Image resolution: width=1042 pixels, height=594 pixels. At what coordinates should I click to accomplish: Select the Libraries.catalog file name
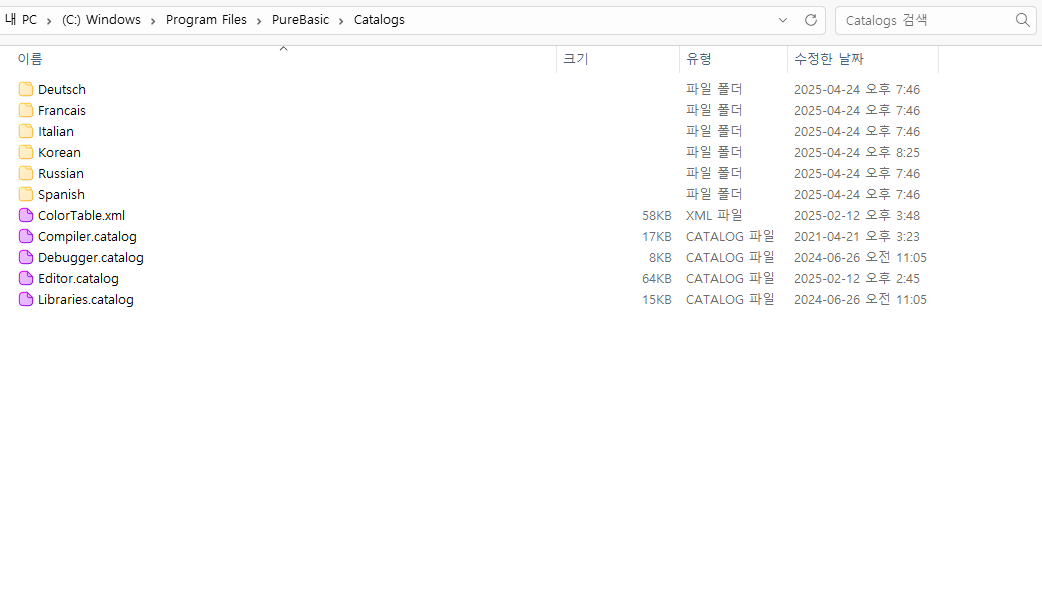coord(86,300)
